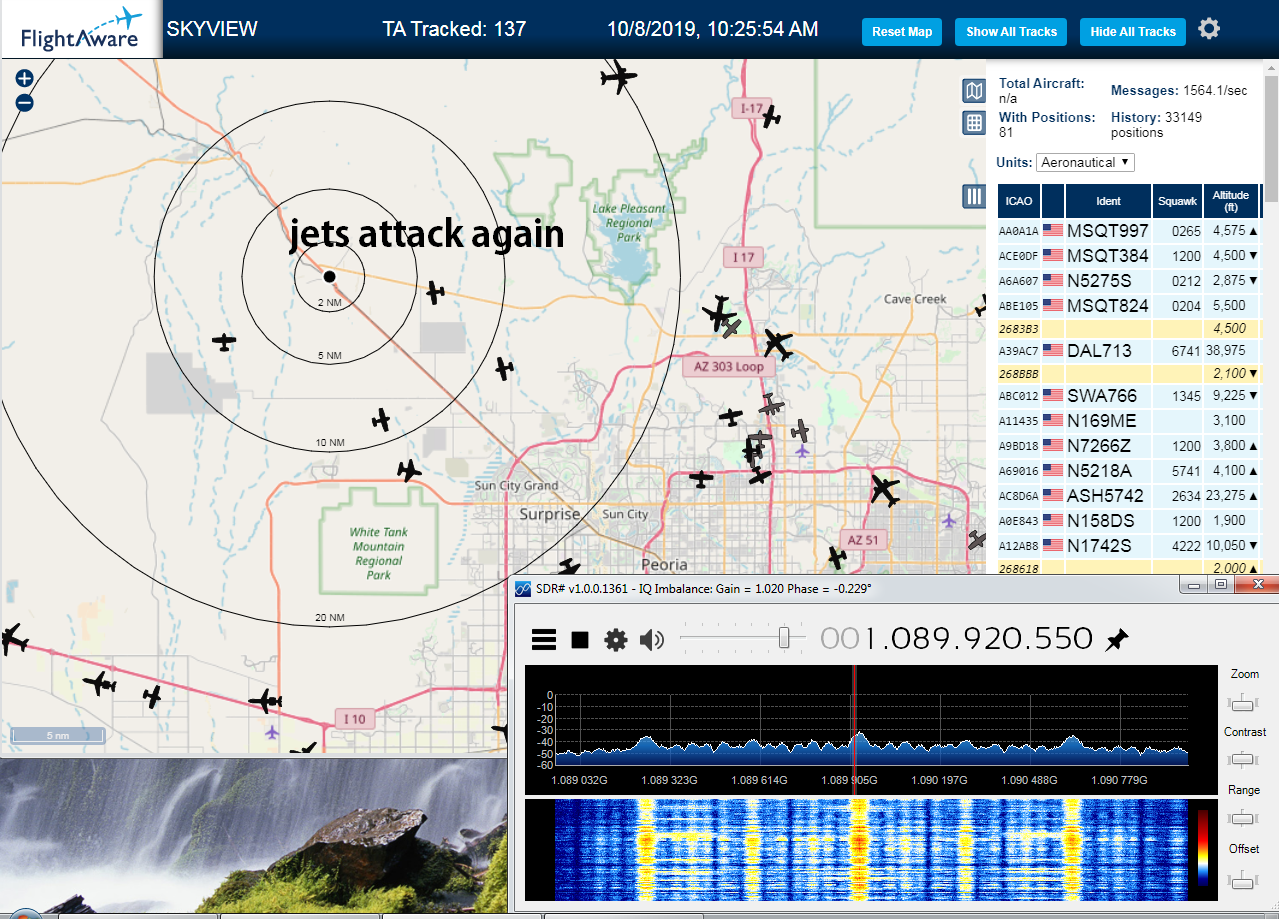Select the MSQT384 aircraft row
The height and width of the screenshot is (919, 1279).
coord(1128,256)
